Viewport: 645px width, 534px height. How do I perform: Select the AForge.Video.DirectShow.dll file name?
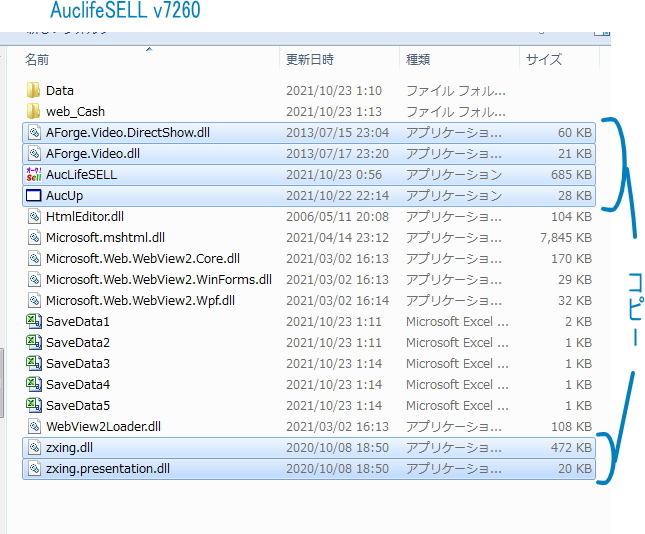pyautogui.click(x=128, y=132)
